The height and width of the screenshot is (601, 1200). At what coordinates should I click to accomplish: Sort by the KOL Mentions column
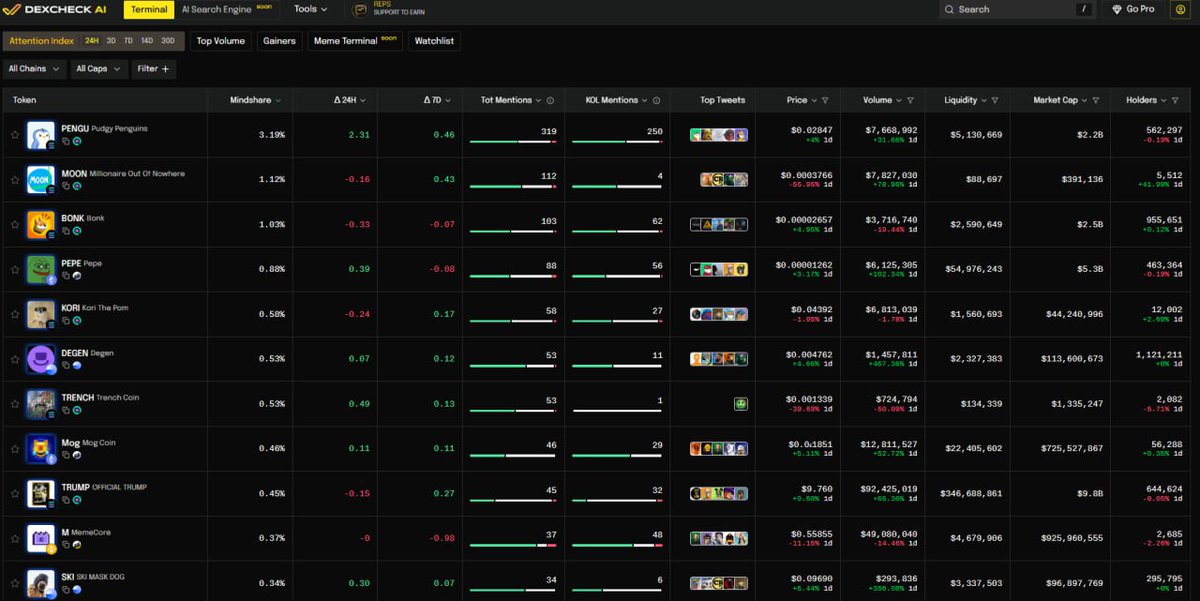point(617,100)
